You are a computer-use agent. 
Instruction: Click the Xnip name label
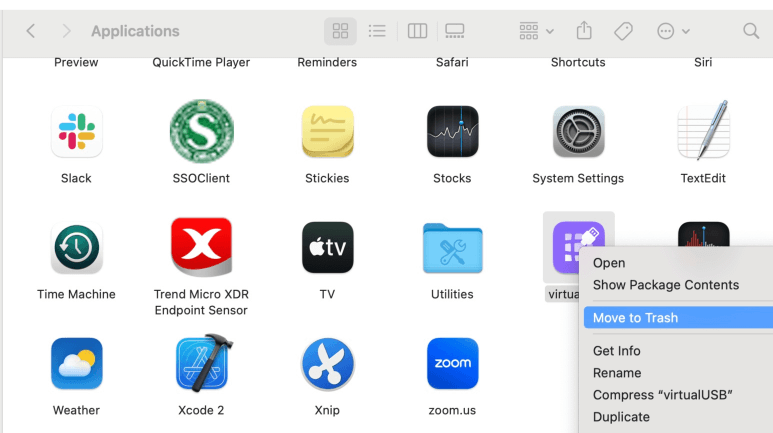[327, 410]
